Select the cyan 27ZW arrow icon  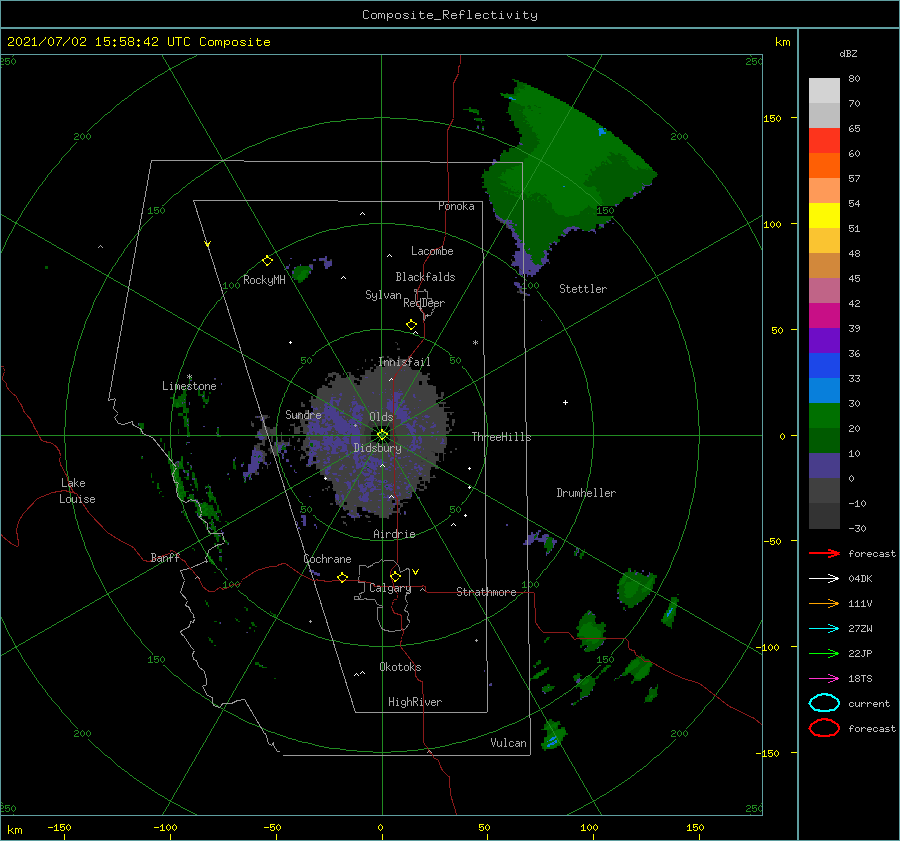tap(824, 629)
